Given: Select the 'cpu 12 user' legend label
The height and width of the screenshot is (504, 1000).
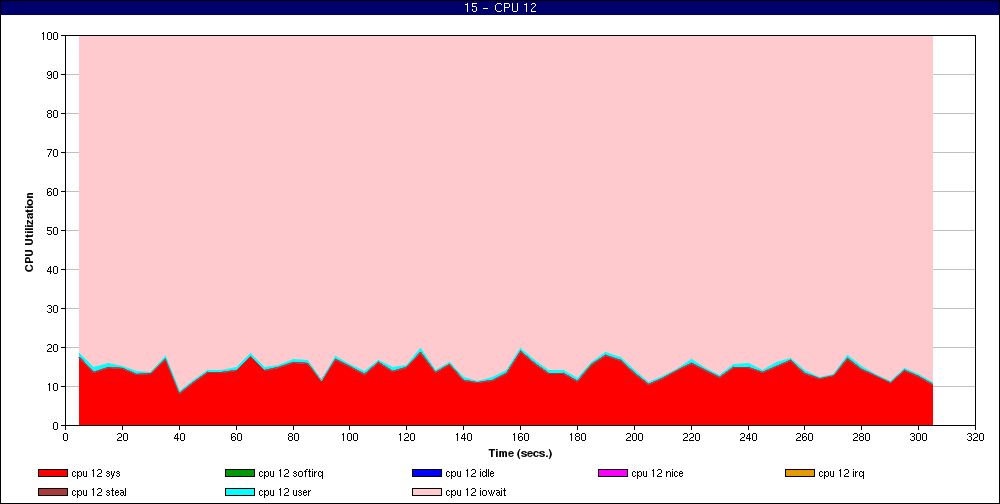Looking at the screenshot, I should point(284,493).
